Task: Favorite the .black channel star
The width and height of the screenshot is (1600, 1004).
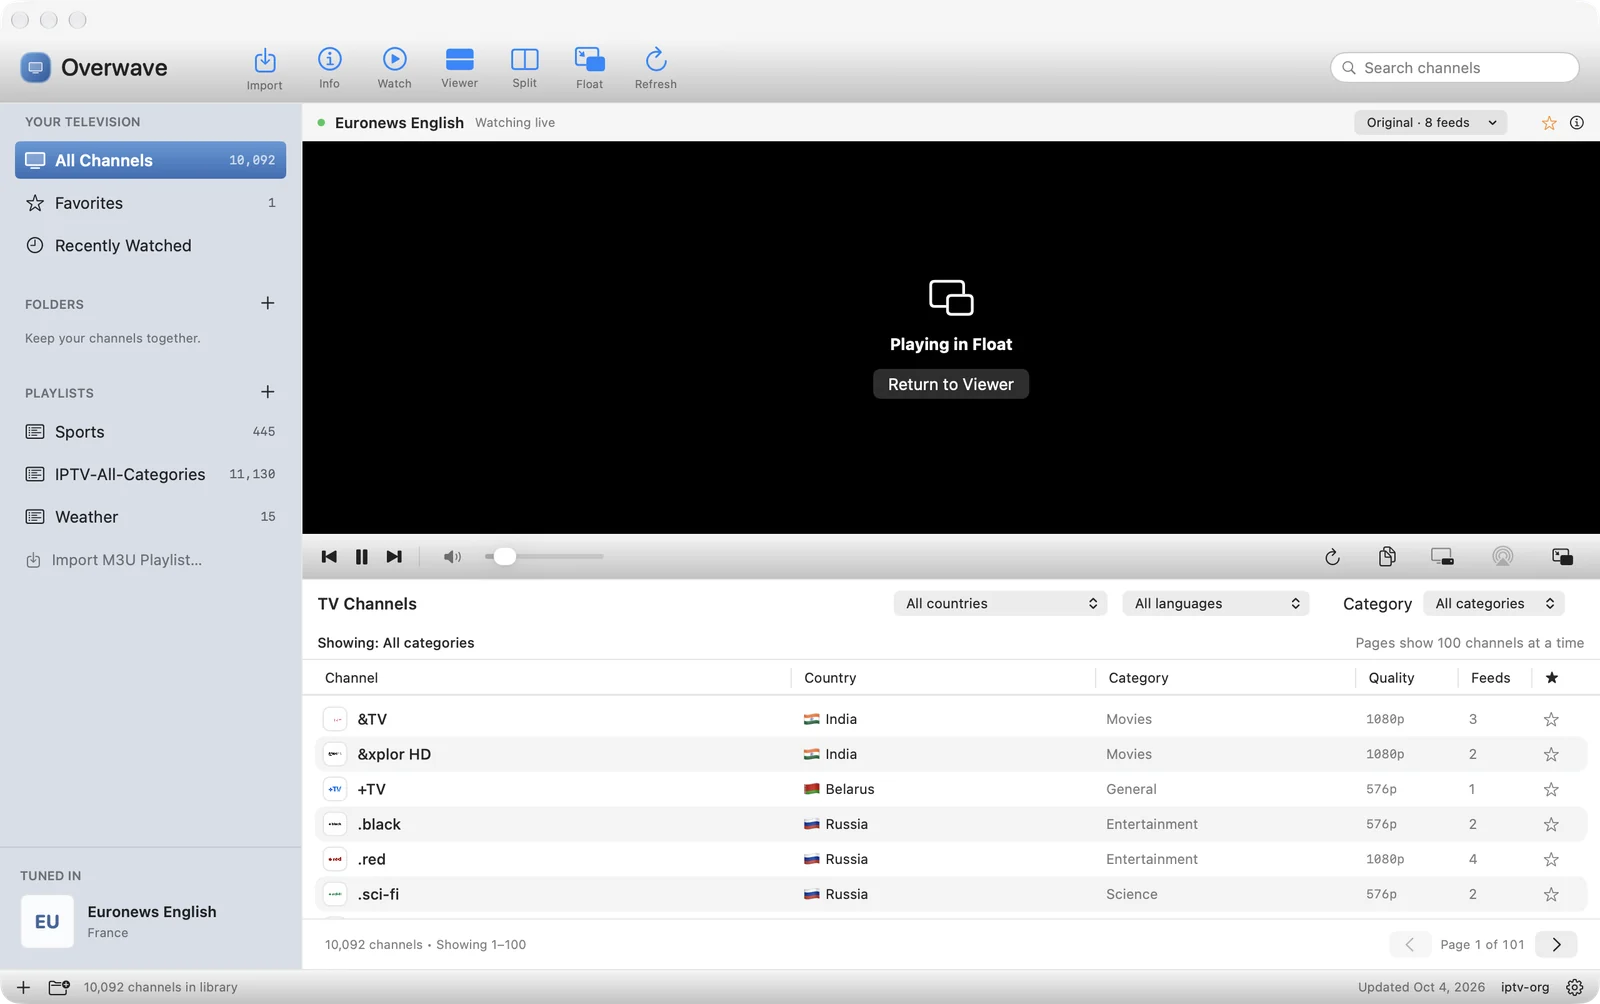Action: click(x=1551, y=824)
